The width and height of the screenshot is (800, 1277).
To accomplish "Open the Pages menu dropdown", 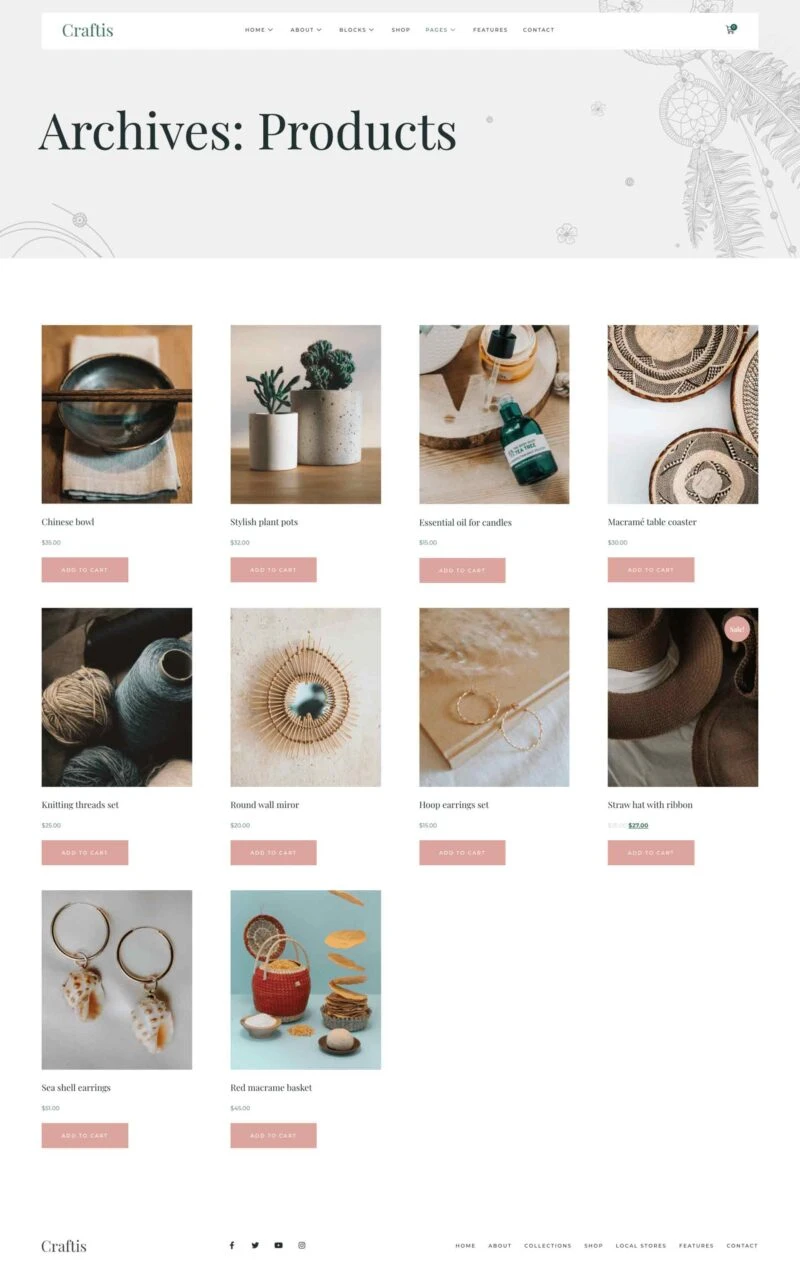I will [x=440, y=30].
